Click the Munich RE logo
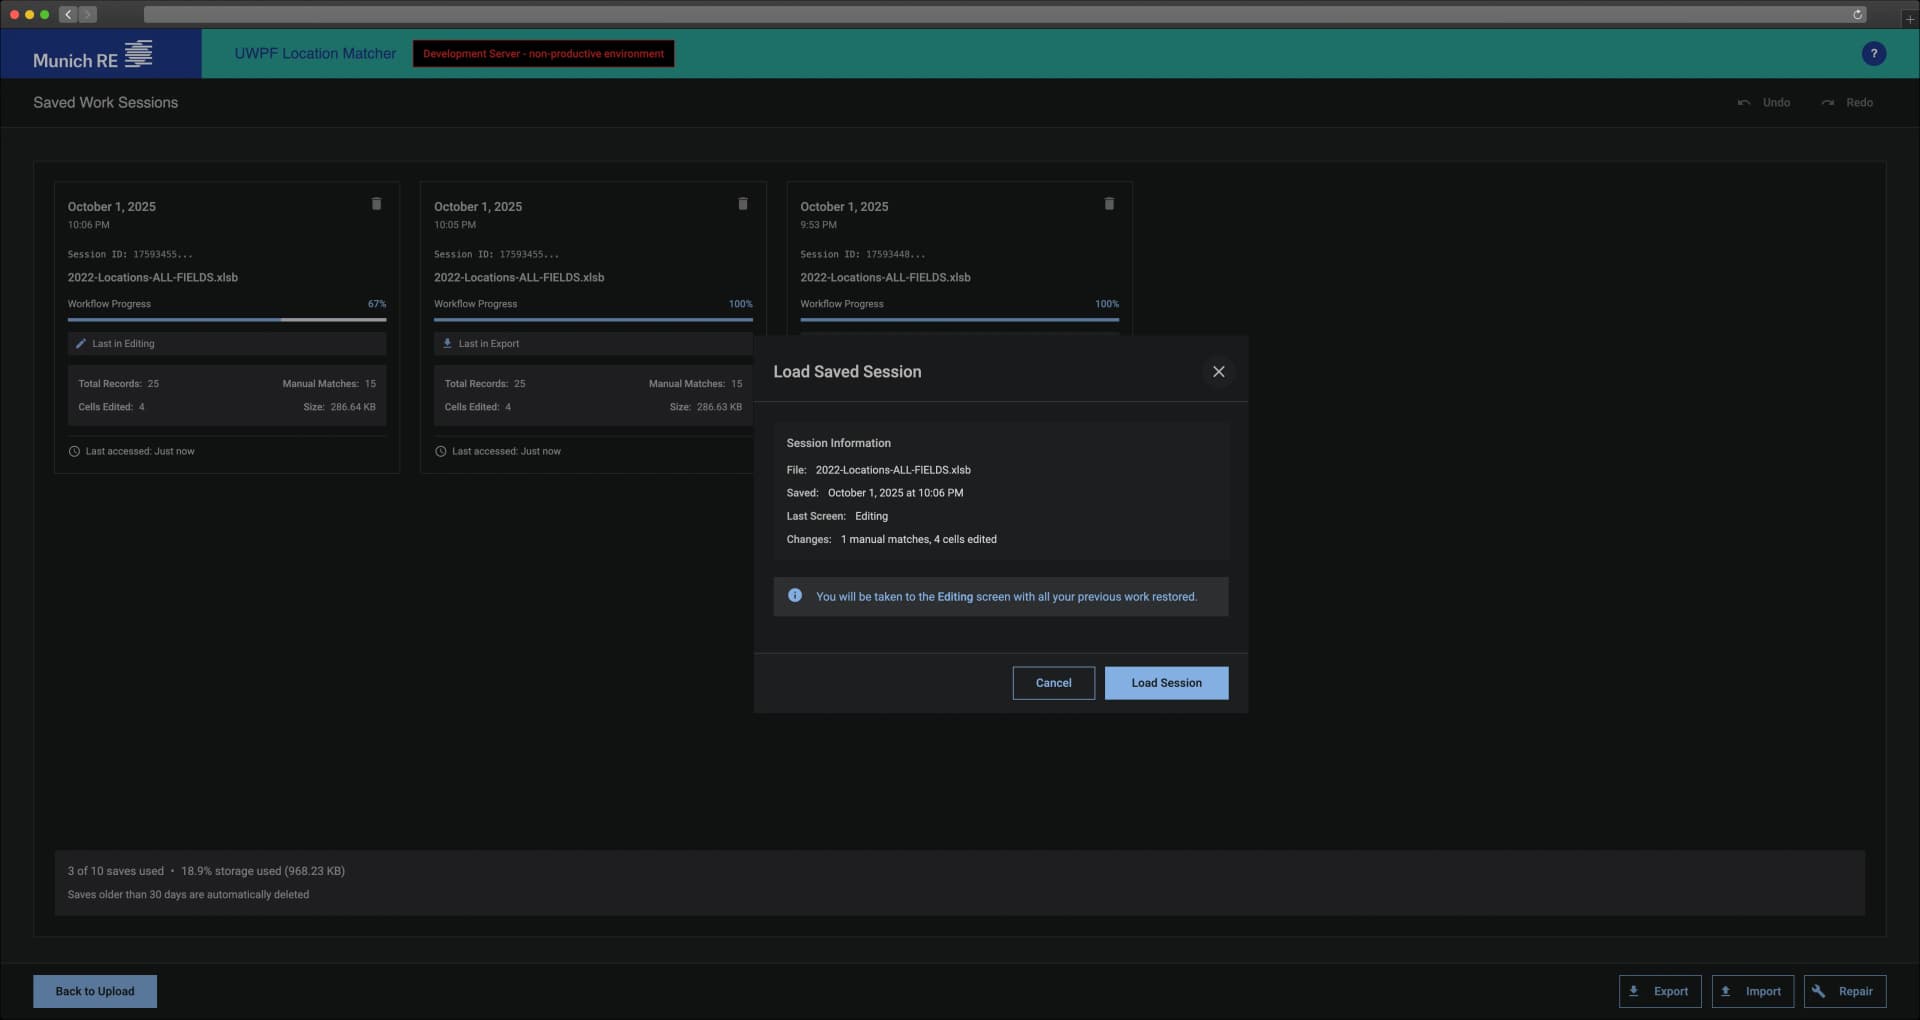The image size is (1920, 1020). 93,54
